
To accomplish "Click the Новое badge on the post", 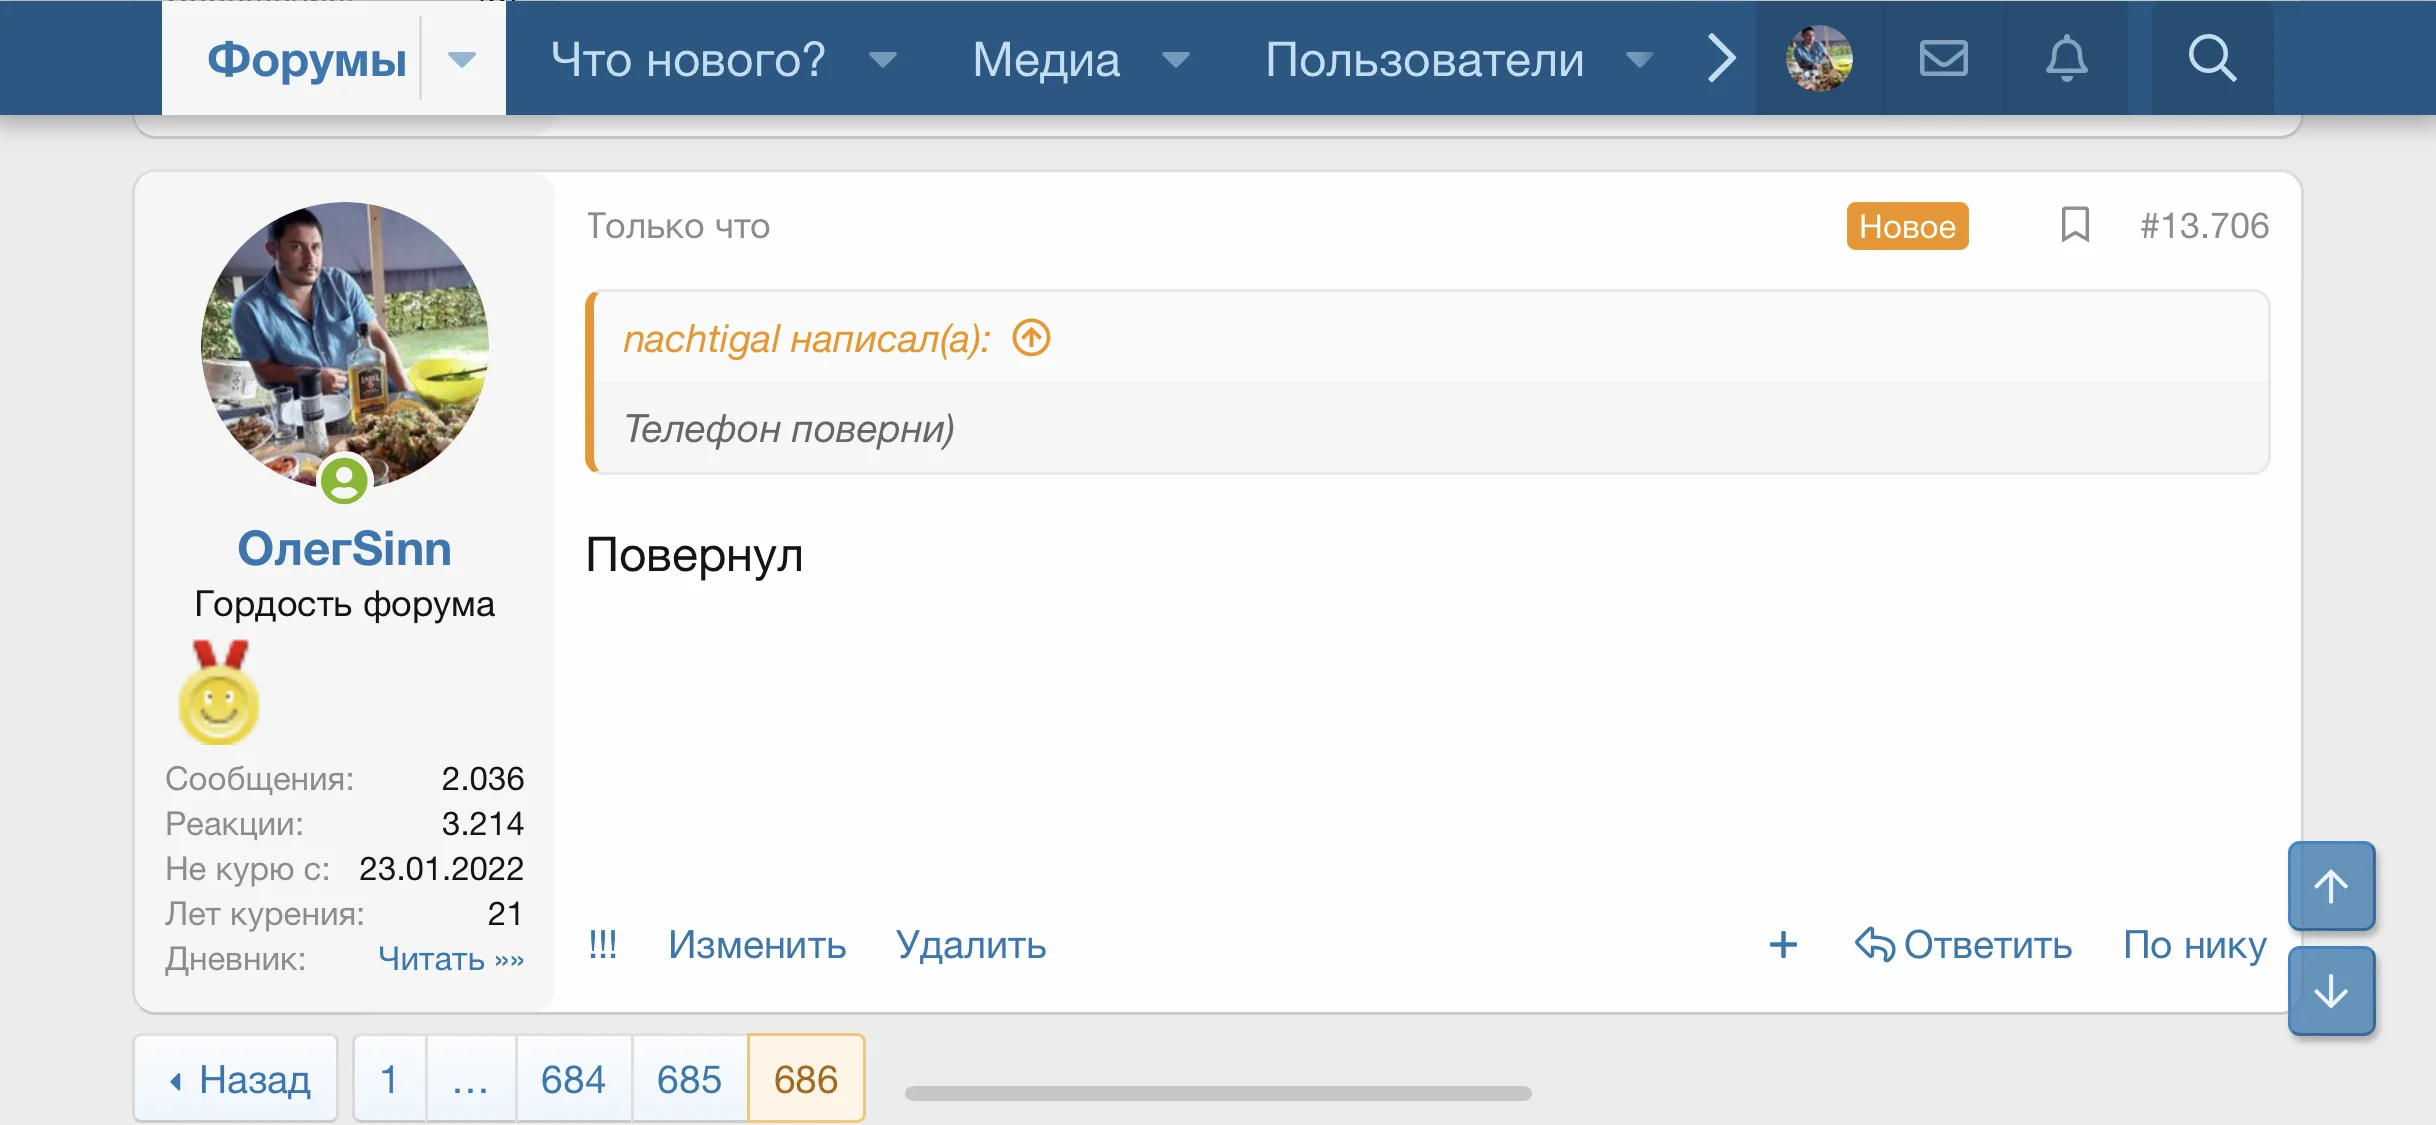I will coord(1906,226).
